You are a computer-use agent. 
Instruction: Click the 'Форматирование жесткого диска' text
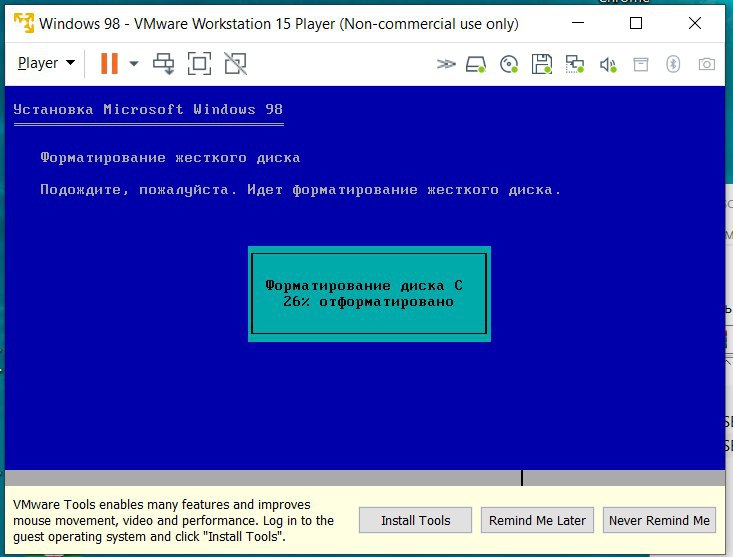tap(170, 157)
